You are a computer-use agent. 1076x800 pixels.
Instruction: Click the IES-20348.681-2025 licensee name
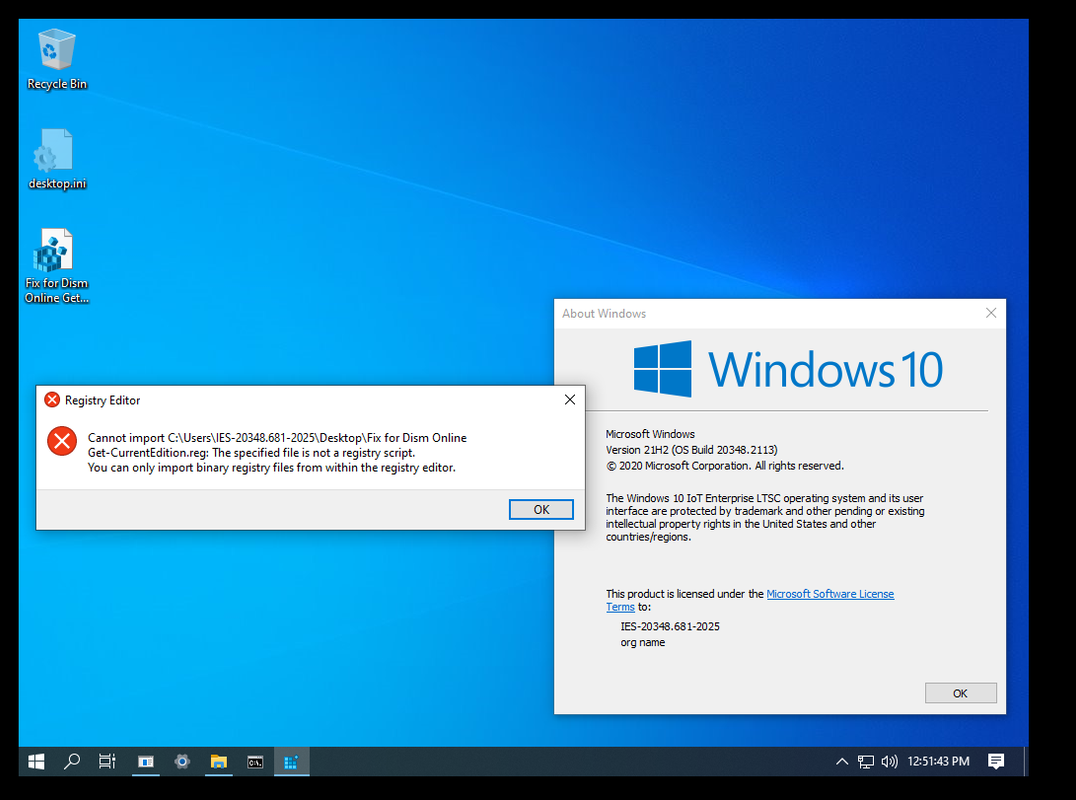click(670, 626)
